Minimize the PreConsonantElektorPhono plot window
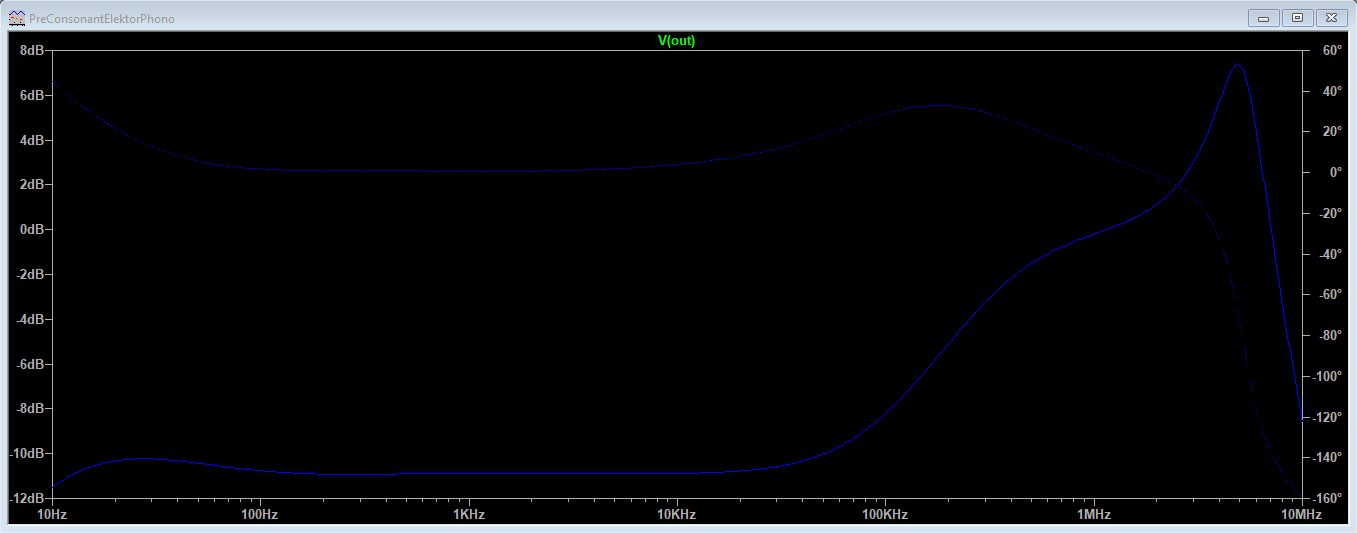The height and width of the screenshot is (533, 1357). [1265, 18]
